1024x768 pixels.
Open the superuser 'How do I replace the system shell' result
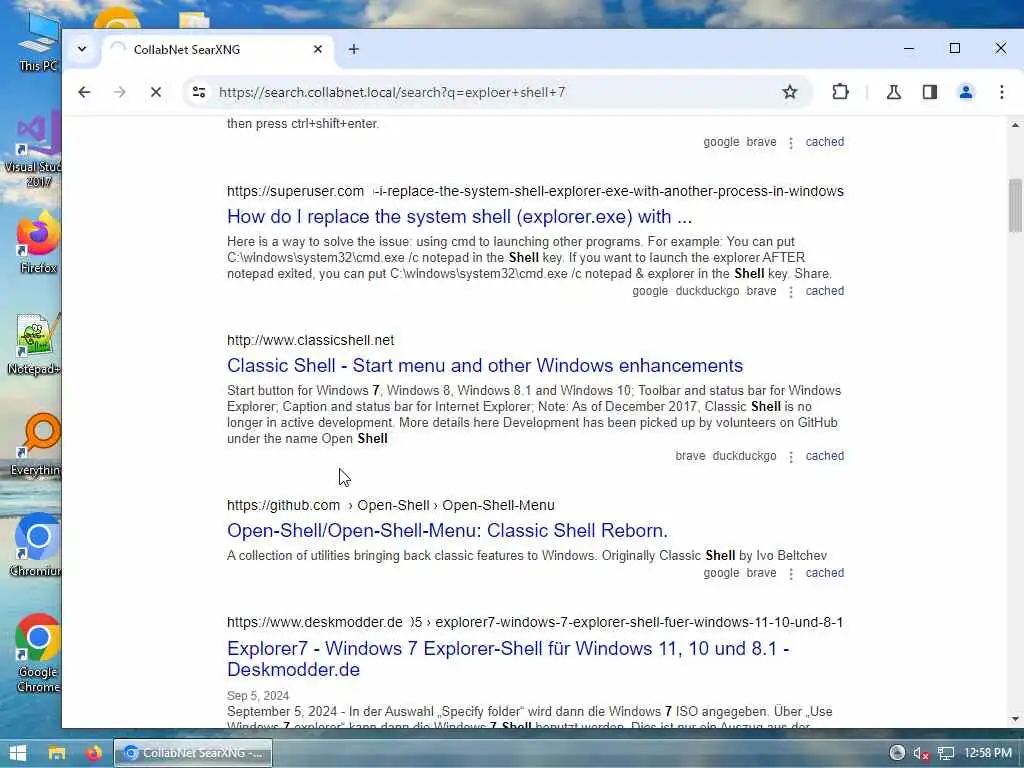pos(459,216)
